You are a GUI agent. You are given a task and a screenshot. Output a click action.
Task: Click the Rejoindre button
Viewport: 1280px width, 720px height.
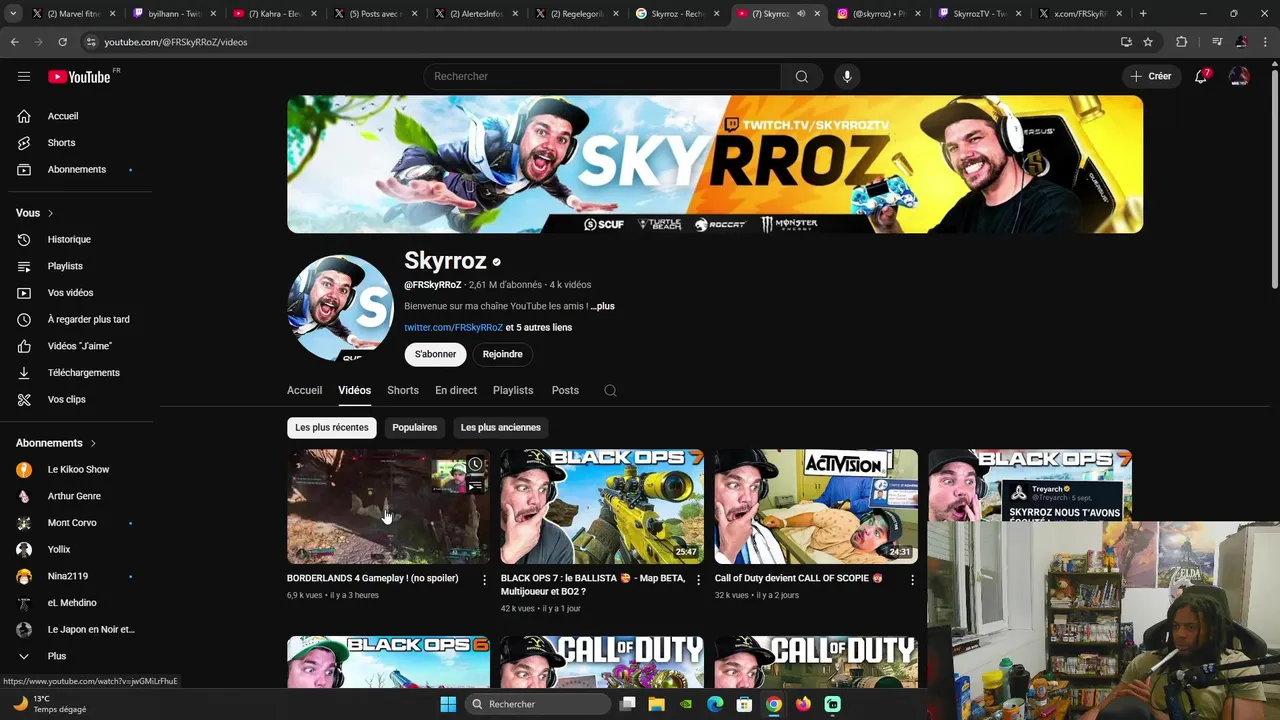503,354
